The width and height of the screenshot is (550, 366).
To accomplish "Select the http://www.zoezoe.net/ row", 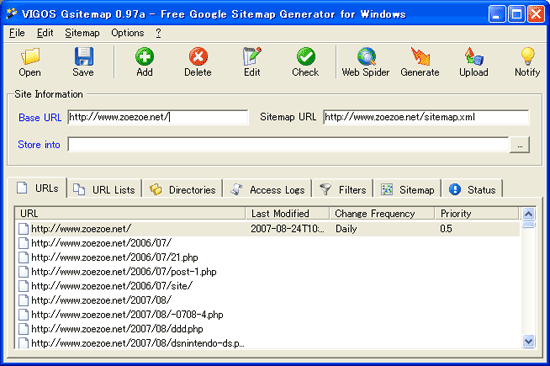I will [x=268, y=229].
